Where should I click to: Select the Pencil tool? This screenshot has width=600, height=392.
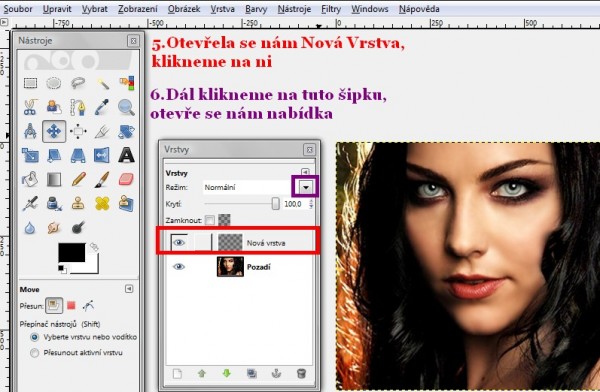[x=78, y=179]
